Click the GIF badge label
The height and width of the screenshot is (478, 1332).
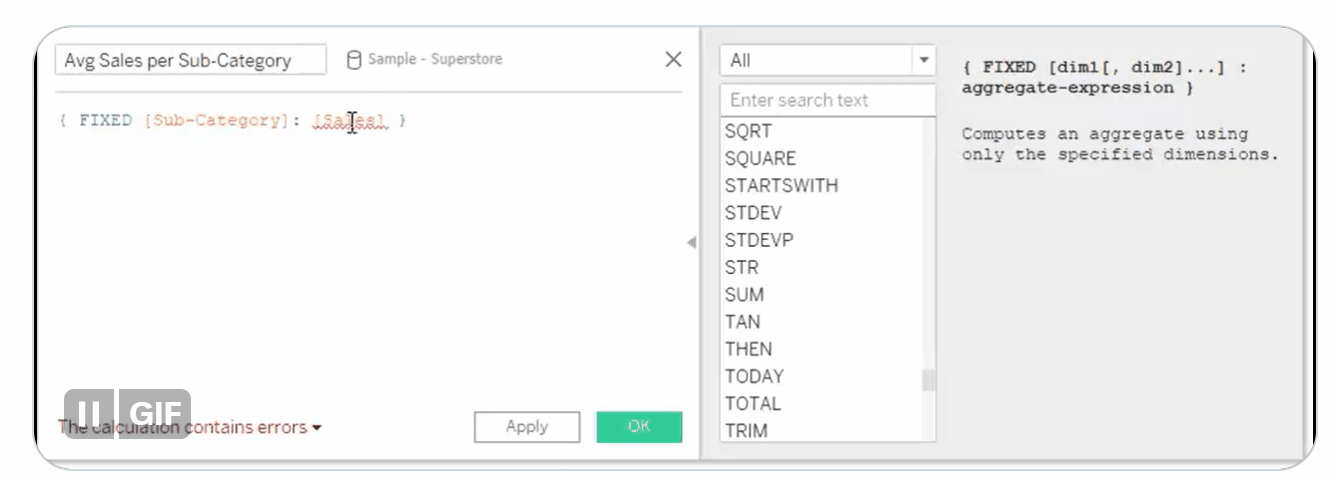point(154,414)
